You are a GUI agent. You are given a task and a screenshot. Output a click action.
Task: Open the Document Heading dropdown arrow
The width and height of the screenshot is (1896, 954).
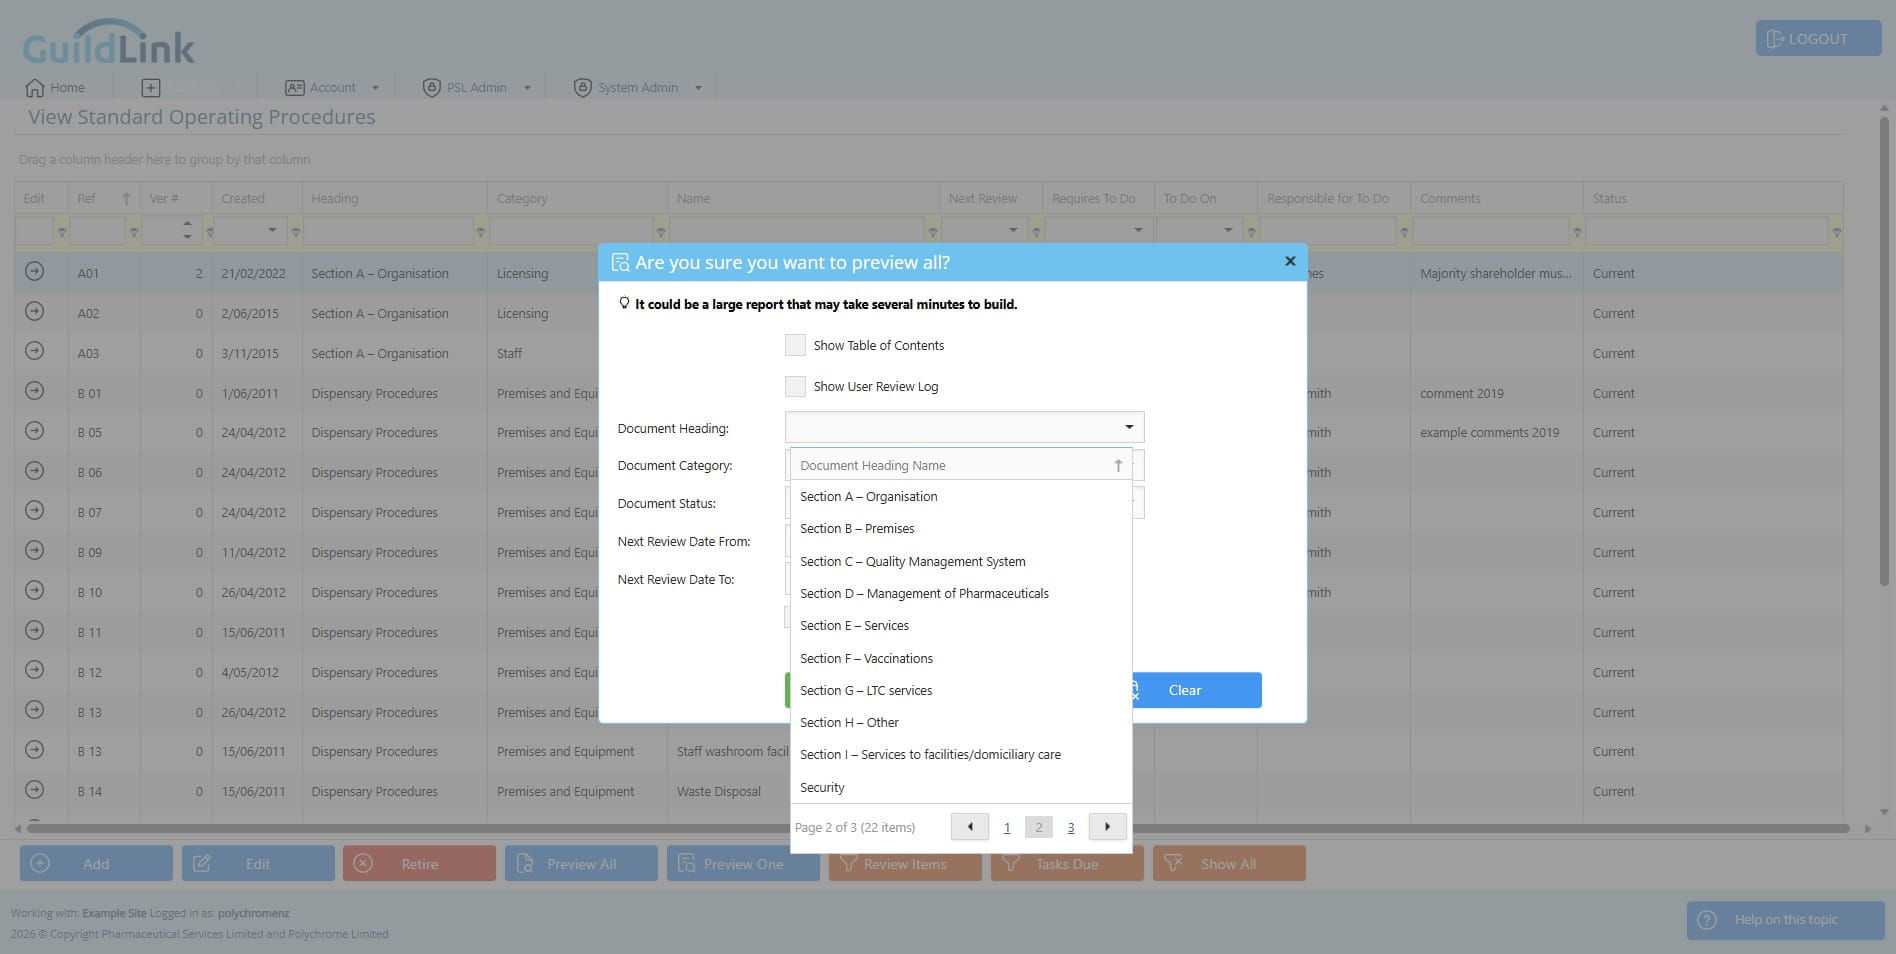1129,427
